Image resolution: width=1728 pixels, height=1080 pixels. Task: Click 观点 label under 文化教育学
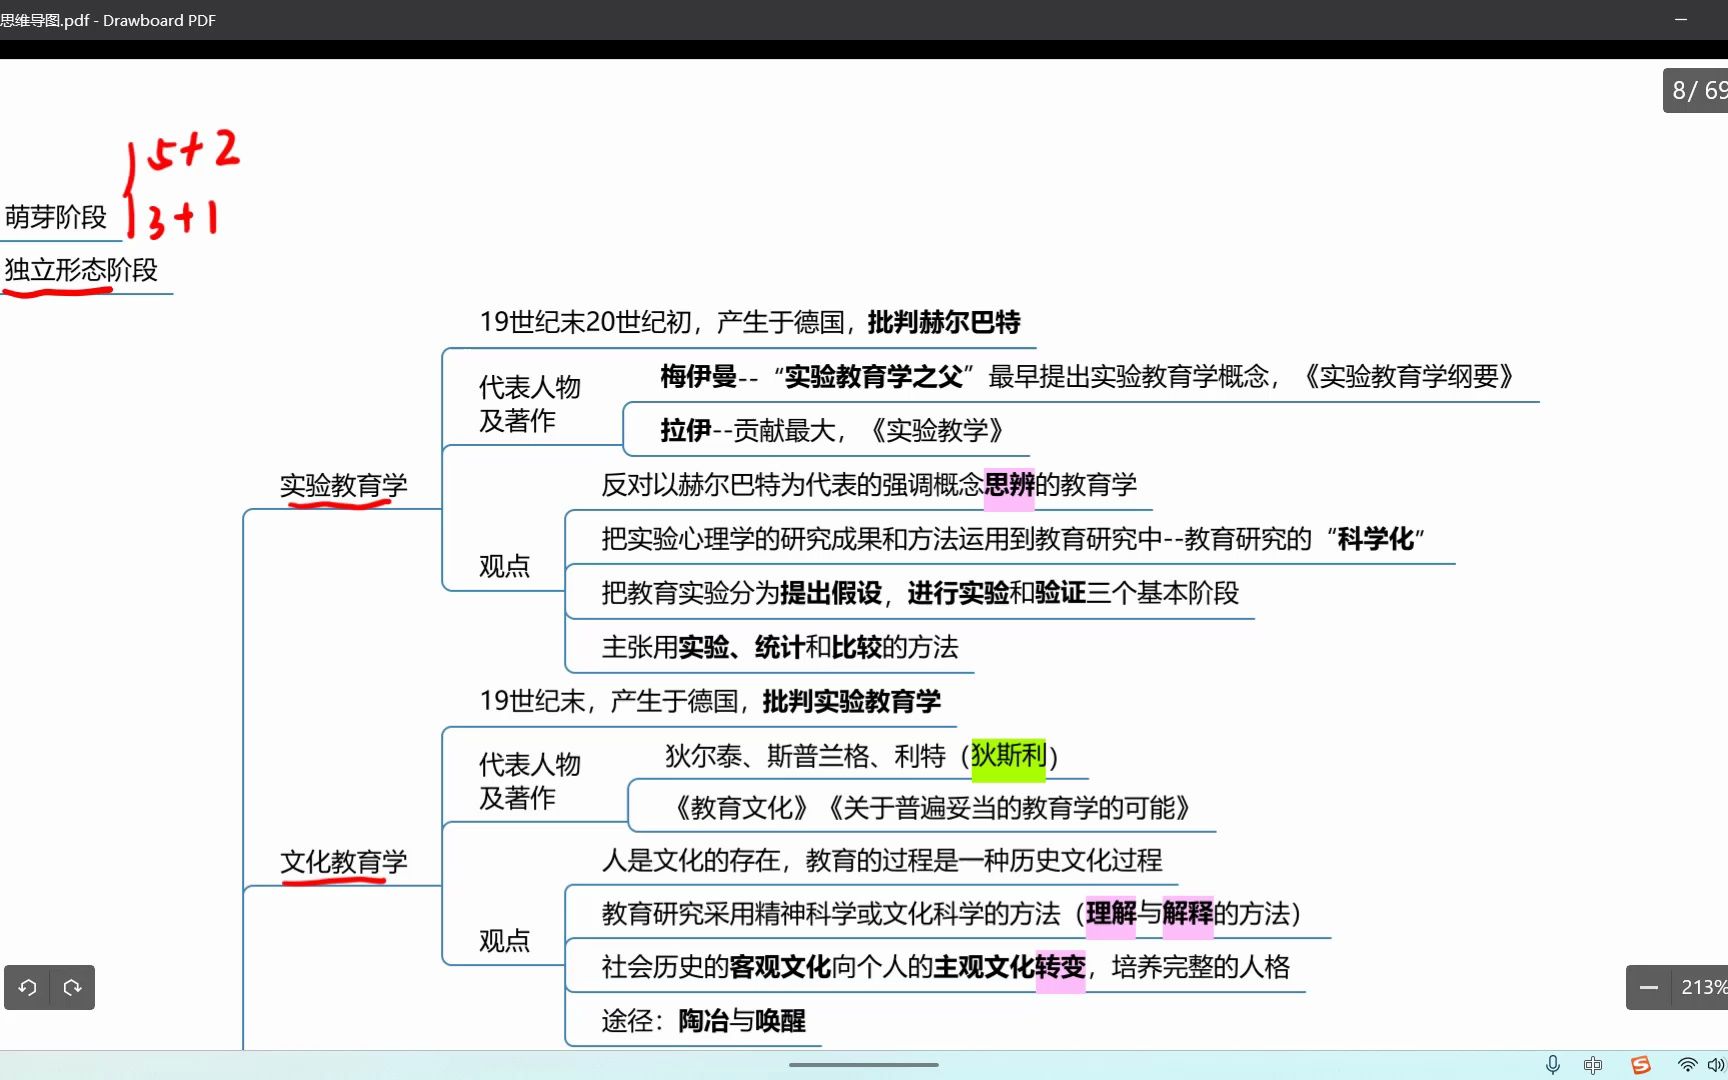[504, 941]
